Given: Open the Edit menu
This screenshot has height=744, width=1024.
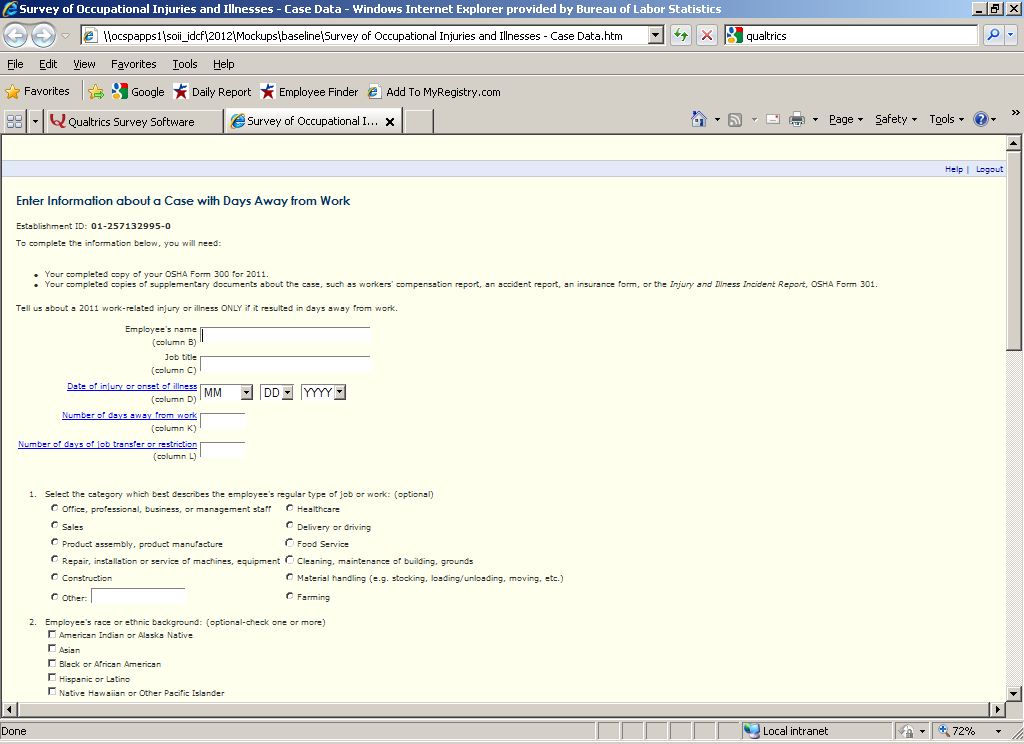Looking at the screenshot, I should coord(48,64).
